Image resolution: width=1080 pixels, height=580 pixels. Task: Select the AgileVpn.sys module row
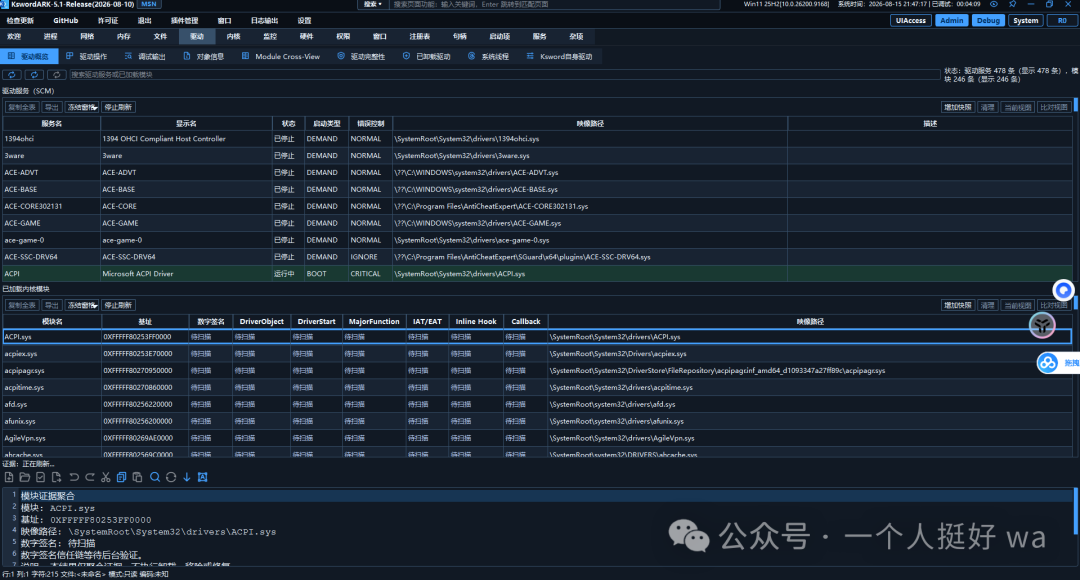[x=537, y=438]
